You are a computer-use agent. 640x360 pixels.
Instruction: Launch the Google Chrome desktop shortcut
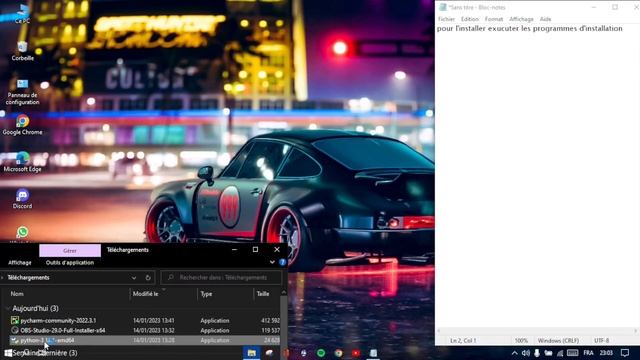click(x=22, y=124)
